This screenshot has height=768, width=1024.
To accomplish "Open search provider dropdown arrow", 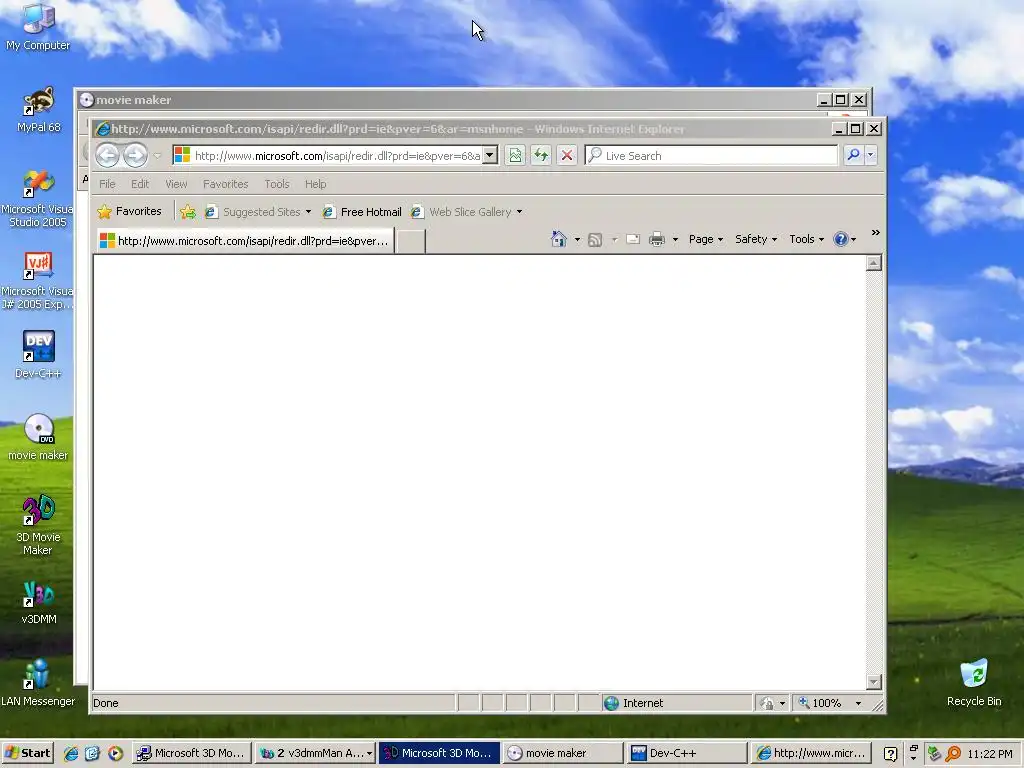I will [x=871, y=155].
